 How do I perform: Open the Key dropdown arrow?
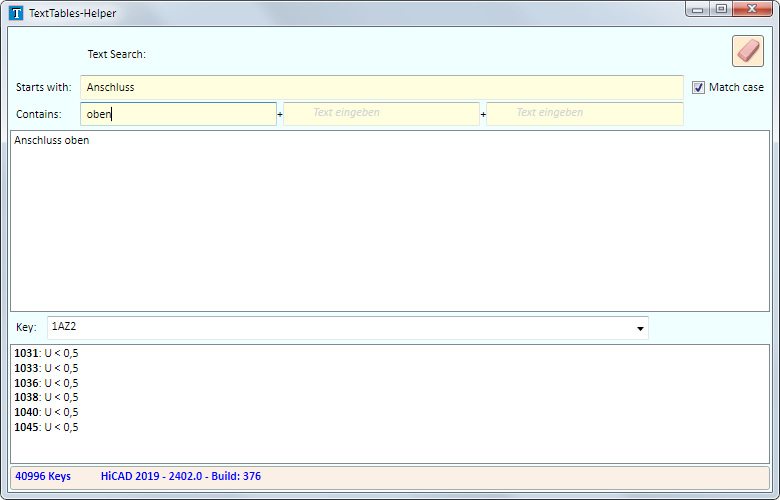pos(640,328)
